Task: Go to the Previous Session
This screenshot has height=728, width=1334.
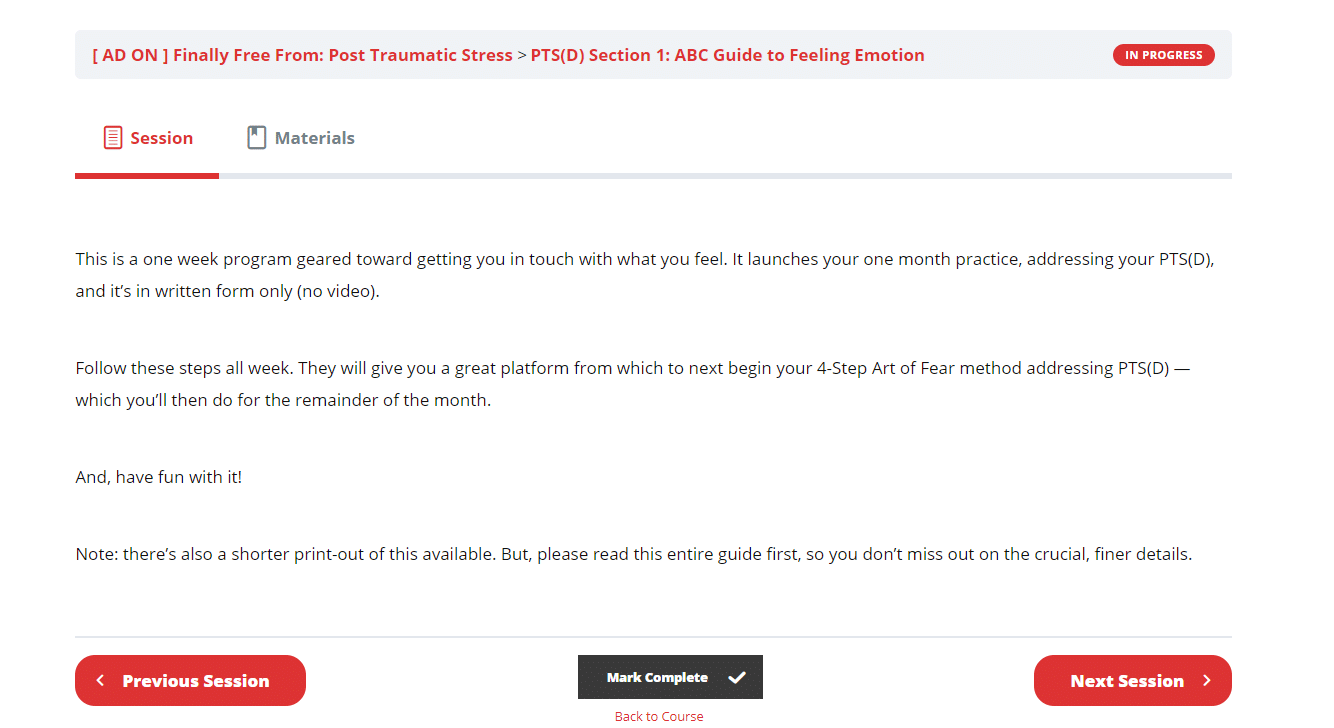Action: [x=190, y=681]
